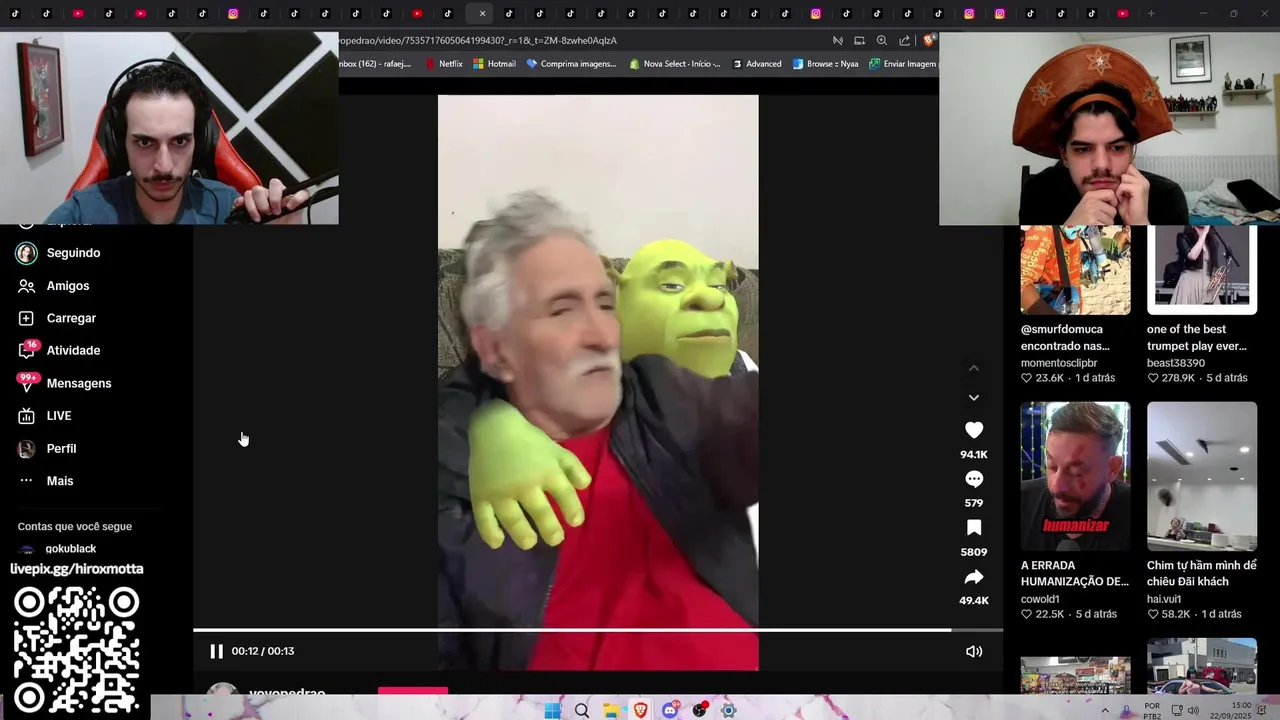Open coworld1 creator profile
Viewport: 1280px width, 720px height.
coord(1040,599)
